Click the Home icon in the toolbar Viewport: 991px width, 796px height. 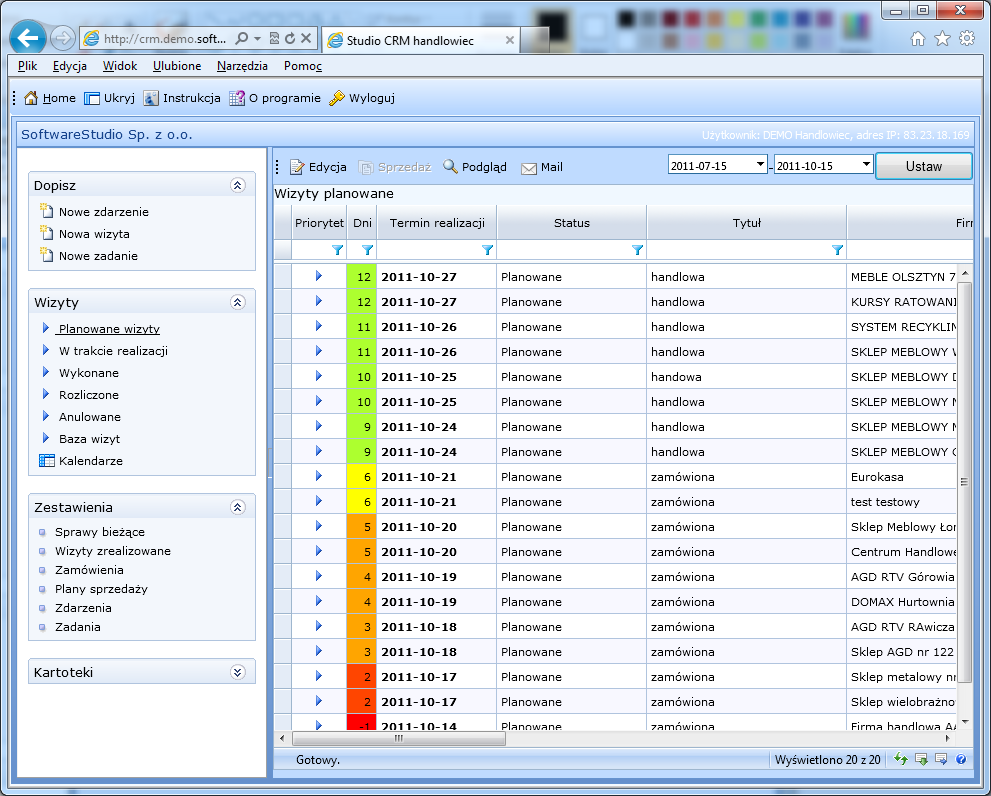pyautogui.click(x=31, y=98)
